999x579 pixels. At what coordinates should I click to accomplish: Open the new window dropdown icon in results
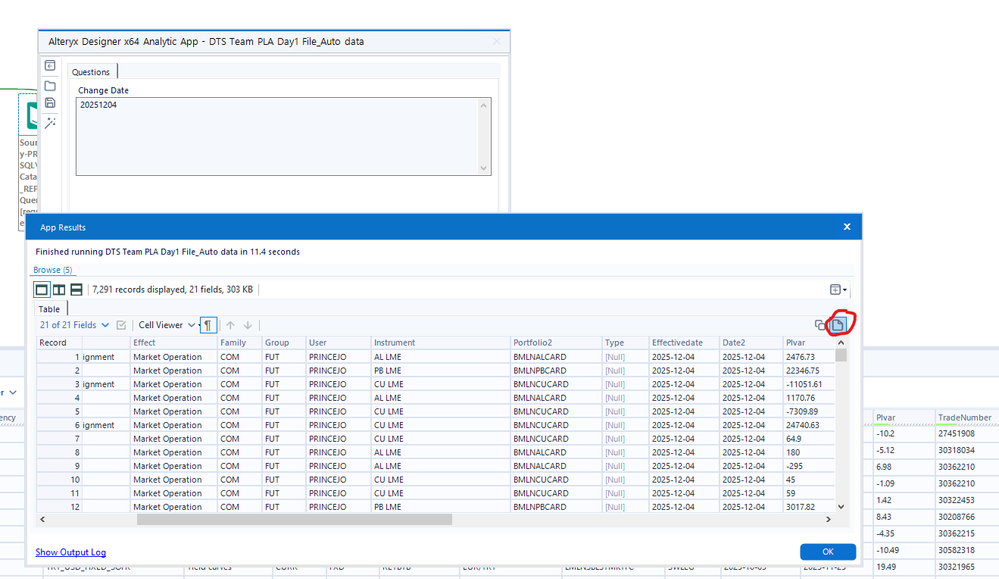click(838, 290)
